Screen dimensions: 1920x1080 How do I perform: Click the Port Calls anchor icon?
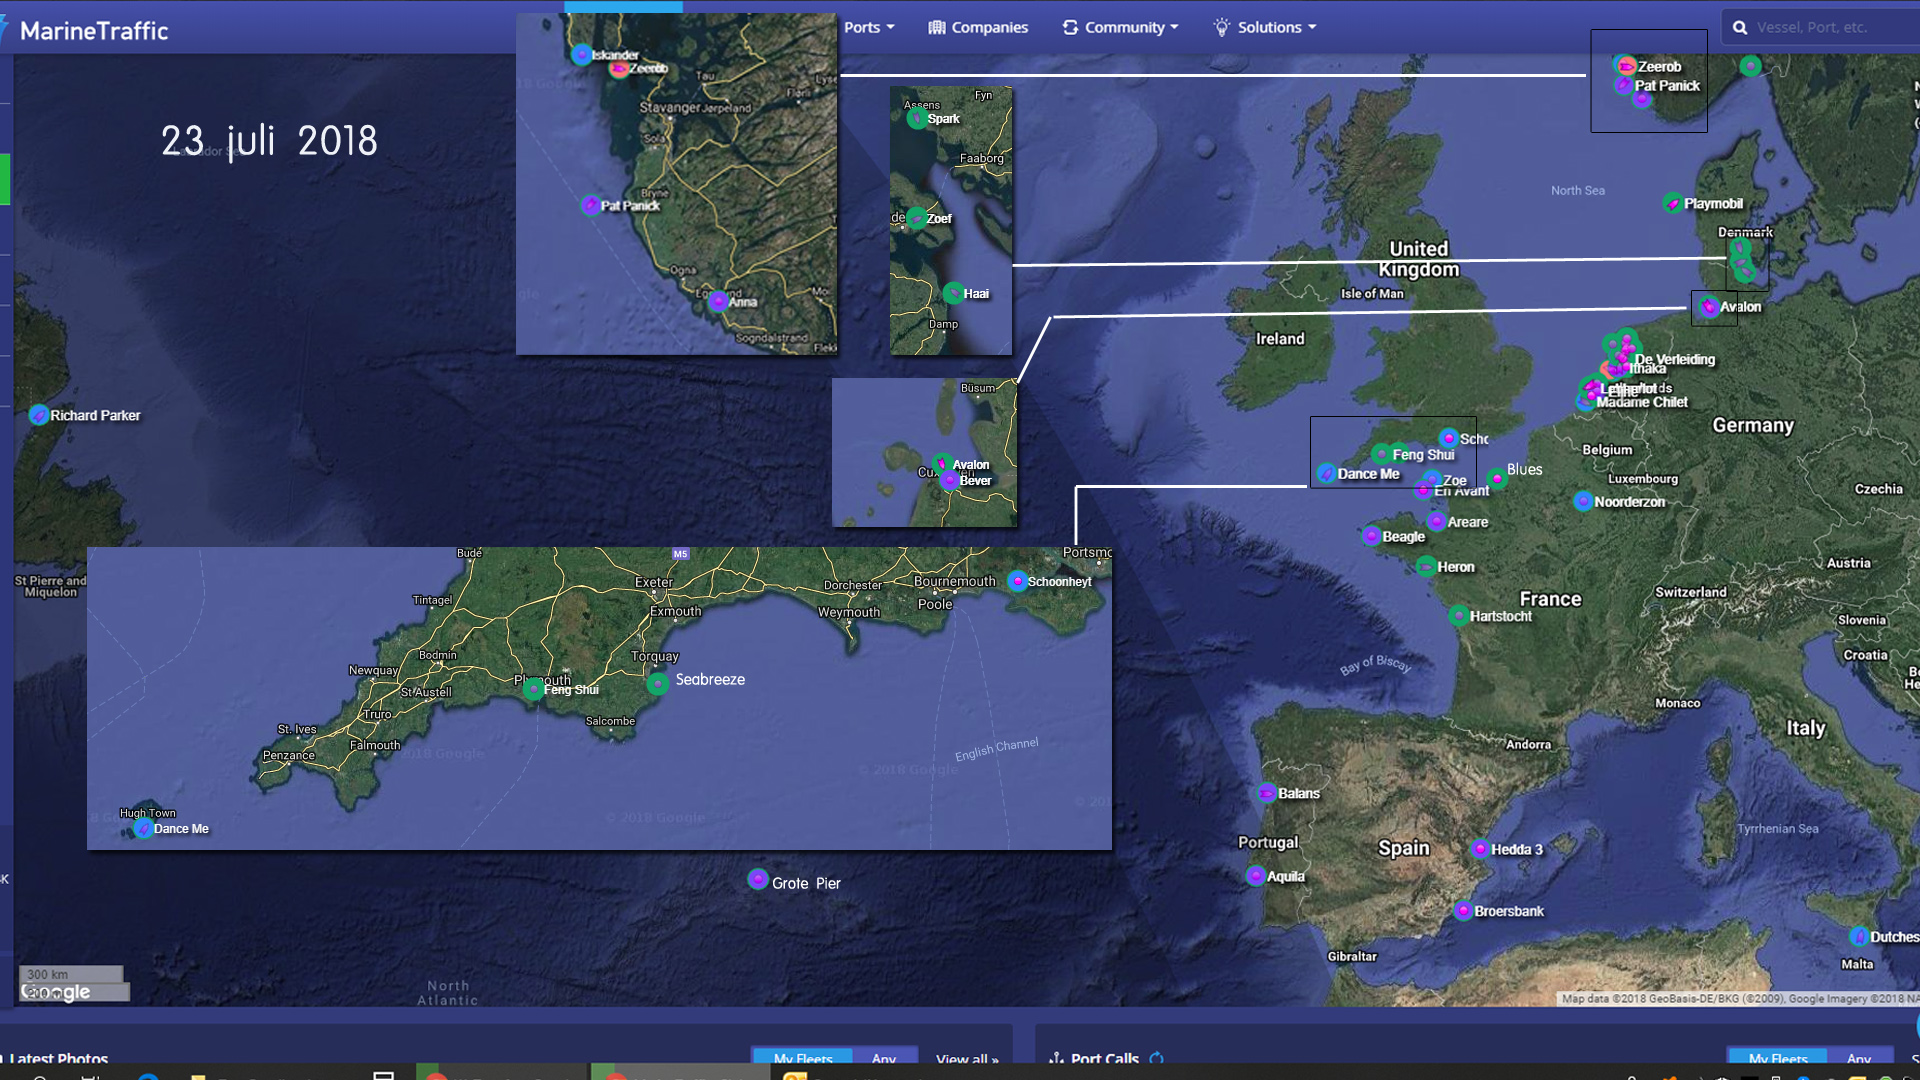click(x=1056, y=1058)
